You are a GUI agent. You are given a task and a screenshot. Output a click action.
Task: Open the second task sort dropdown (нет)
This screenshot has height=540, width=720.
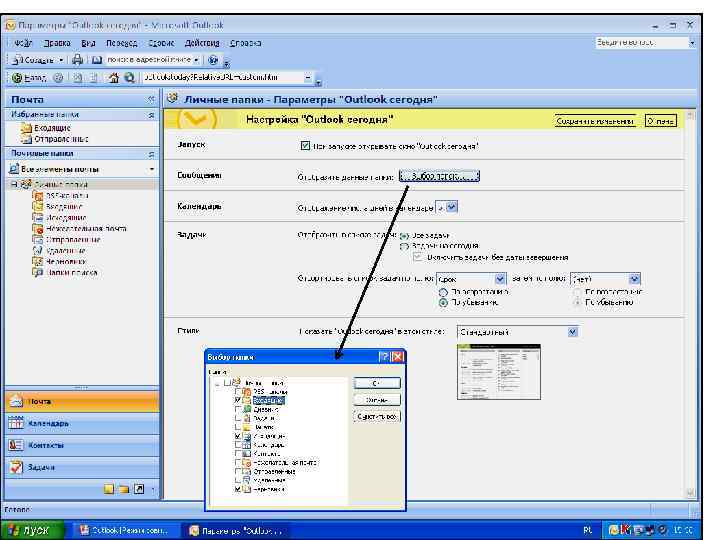[634, 279]
